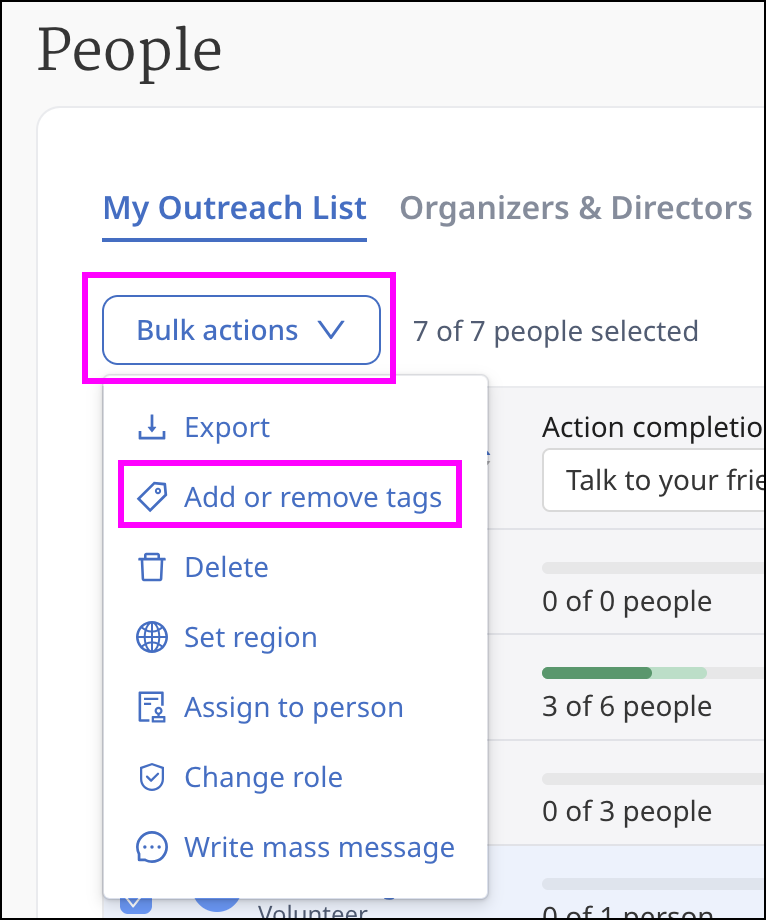Viewport: 766px width, 920px height.
Task: Click the shield Change role icon
Action: tap(152, 777)
